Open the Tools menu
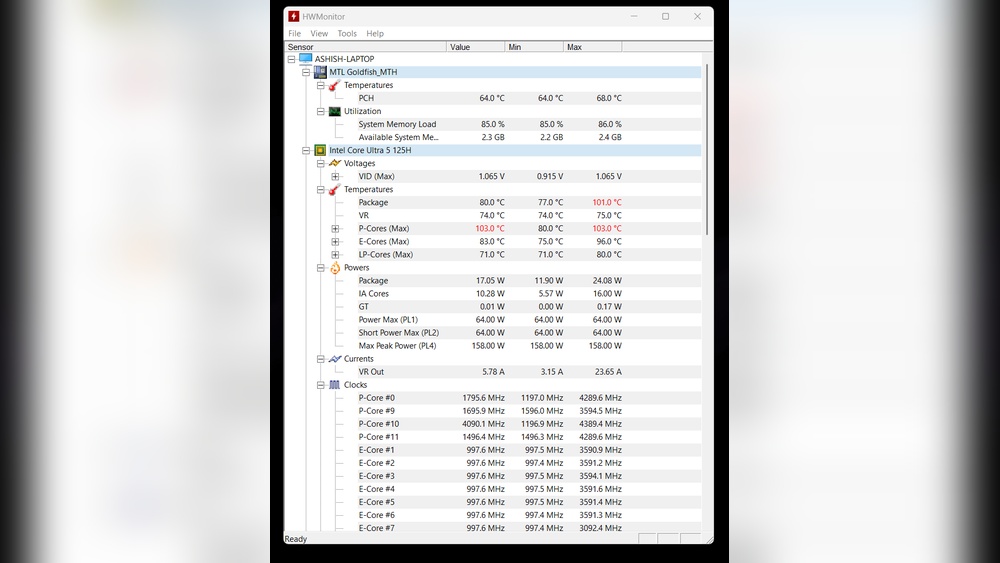 point(347,34)
